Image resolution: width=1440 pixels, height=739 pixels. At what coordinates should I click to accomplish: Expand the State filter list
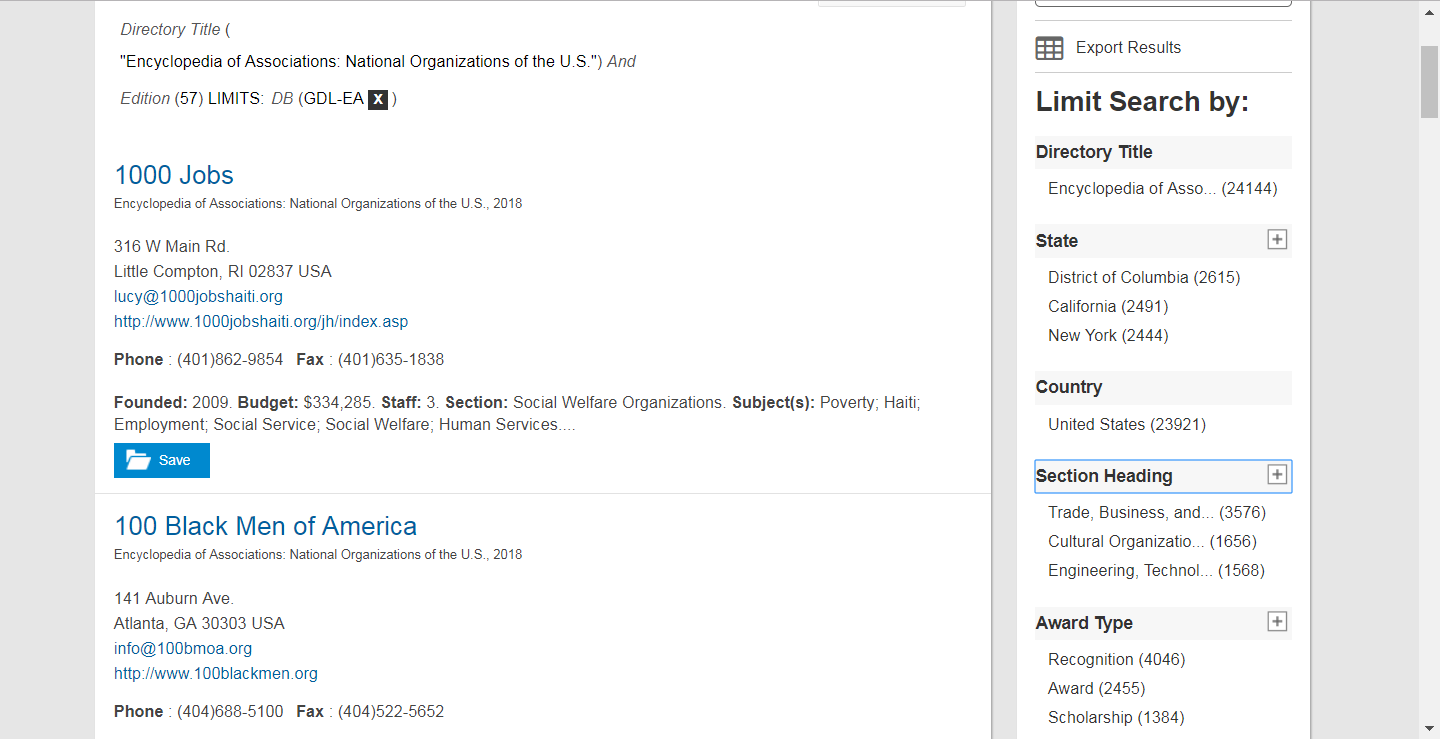pyautogui.click(x=1277, y=240)
